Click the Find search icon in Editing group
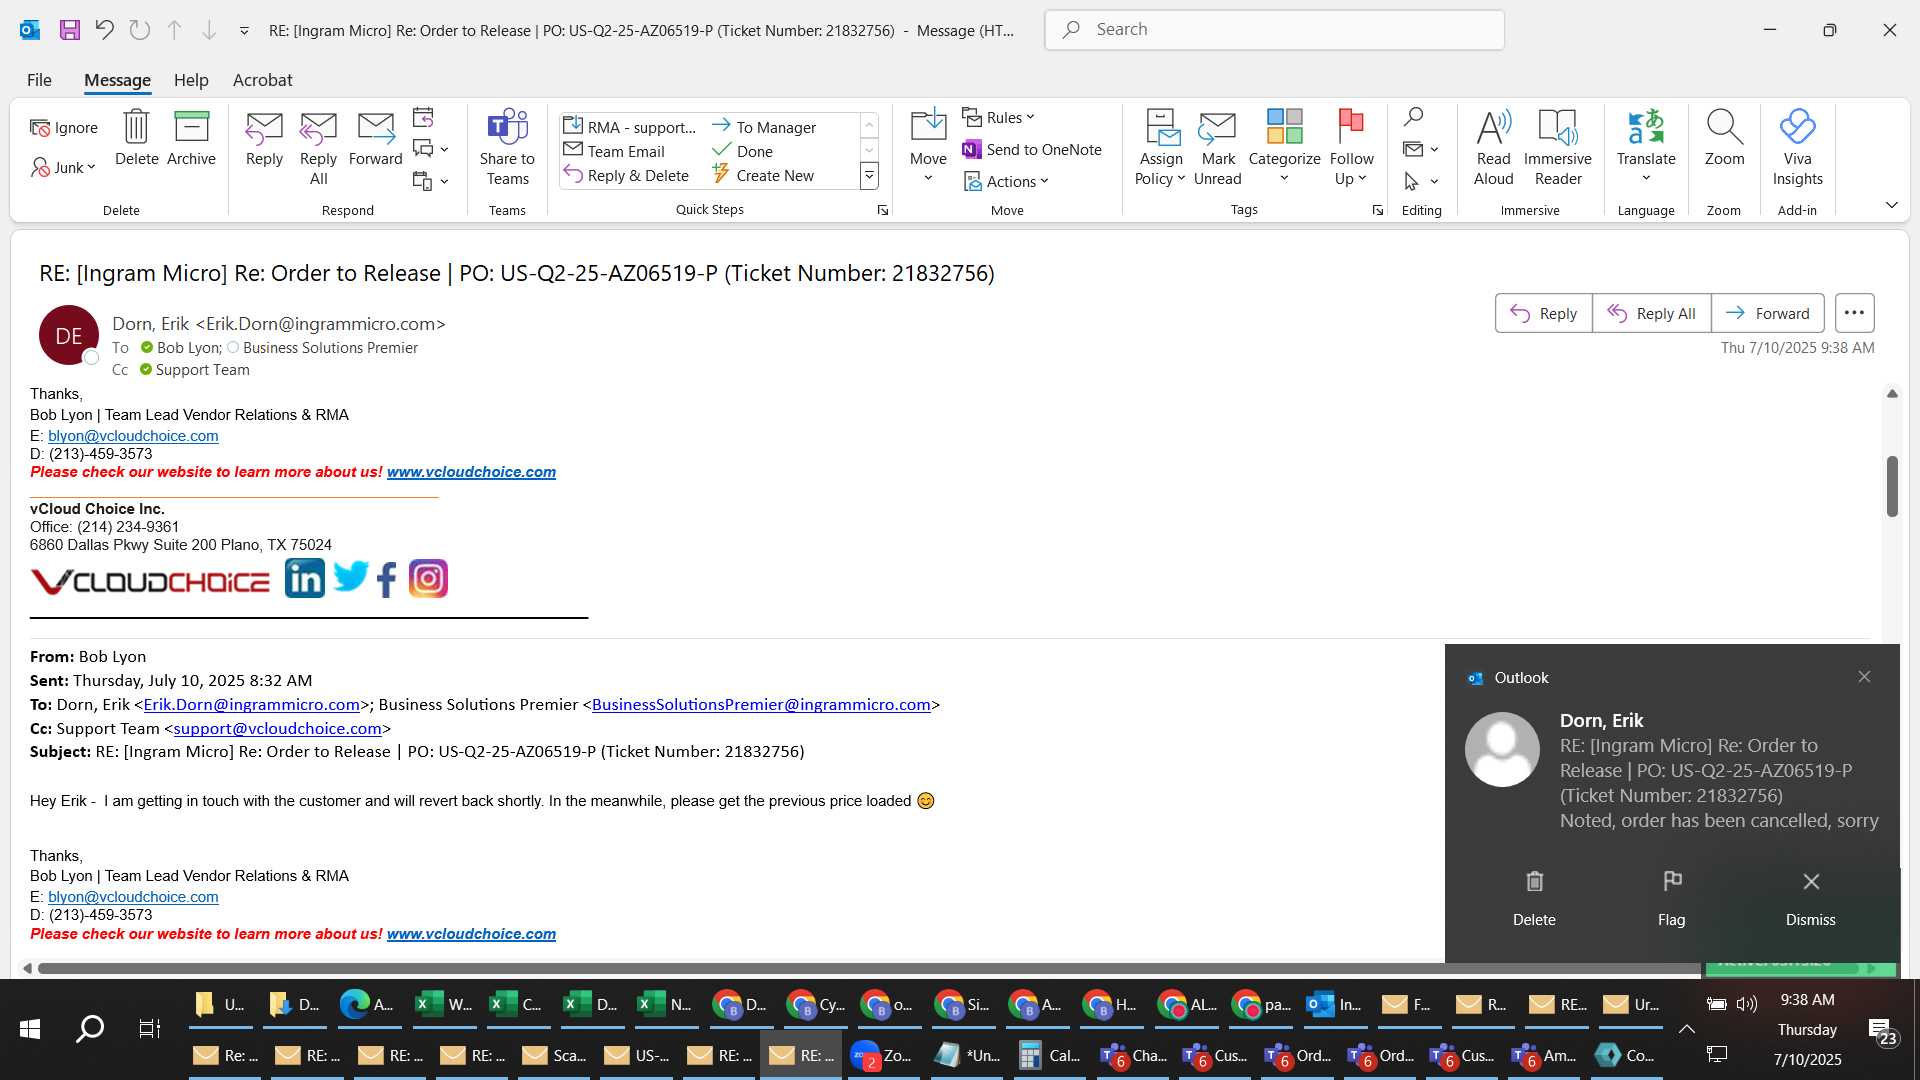This screenshot has width=1920, height=1080. coord(1413,117)
